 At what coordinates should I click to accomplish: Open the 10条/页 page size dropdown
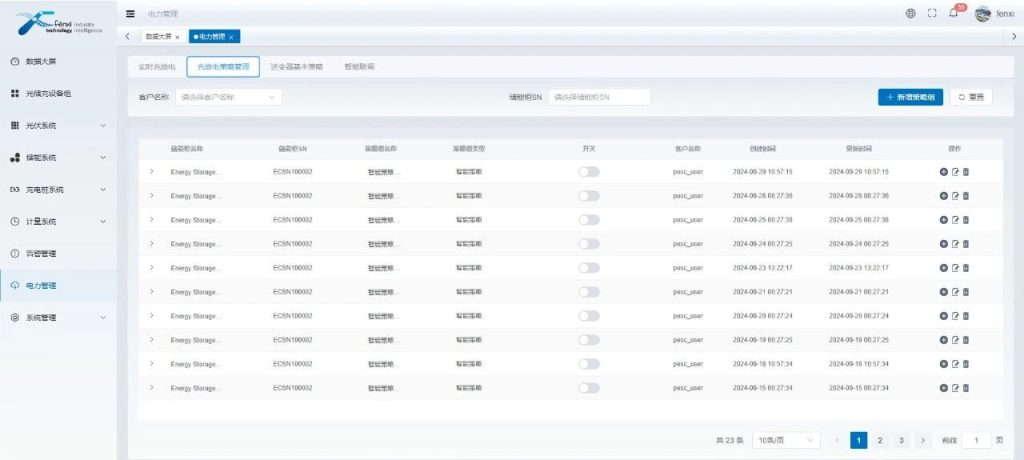click(784, 440)
